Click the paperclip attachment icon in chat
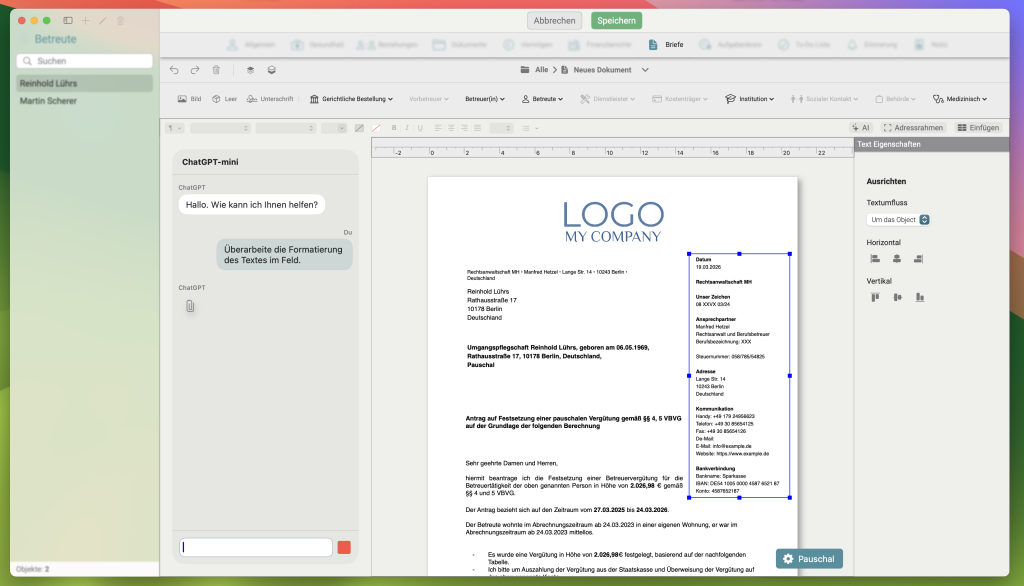The width and height of the screenshot is (1024, 586). pyautogui.click(x=190, y=306)
